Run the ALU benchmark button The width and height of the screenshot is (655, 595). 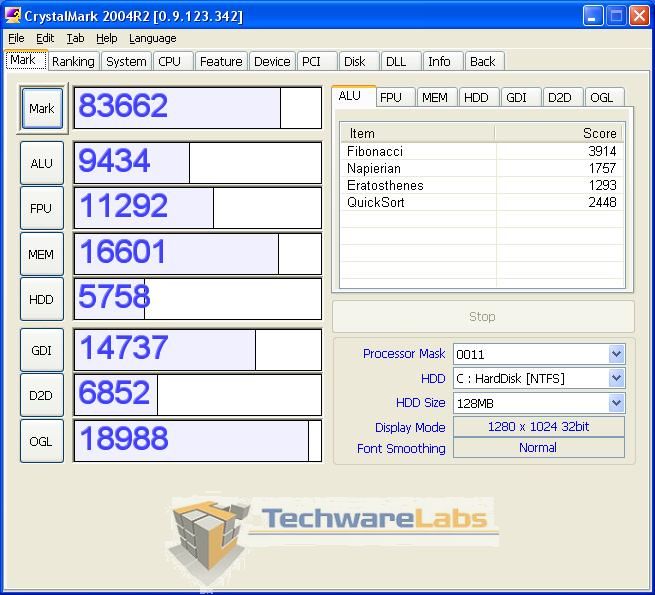coord(41,163)
